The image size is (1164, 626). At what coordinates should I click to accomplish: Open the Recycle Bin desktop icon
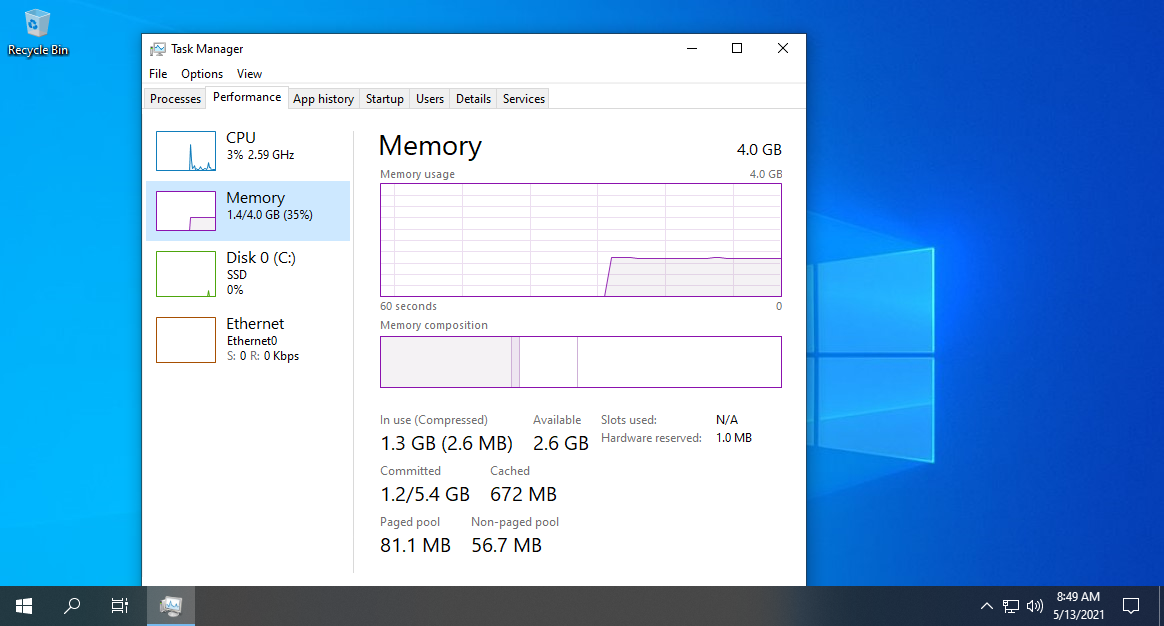pos(37,33)
